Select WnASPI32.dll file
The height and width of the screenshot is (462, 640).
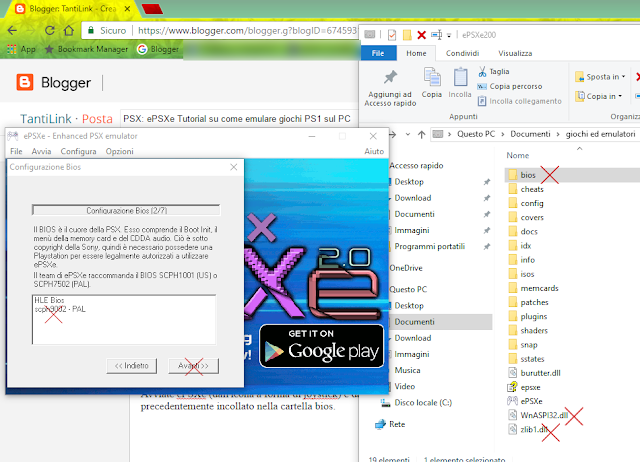[x=538, y=415]
